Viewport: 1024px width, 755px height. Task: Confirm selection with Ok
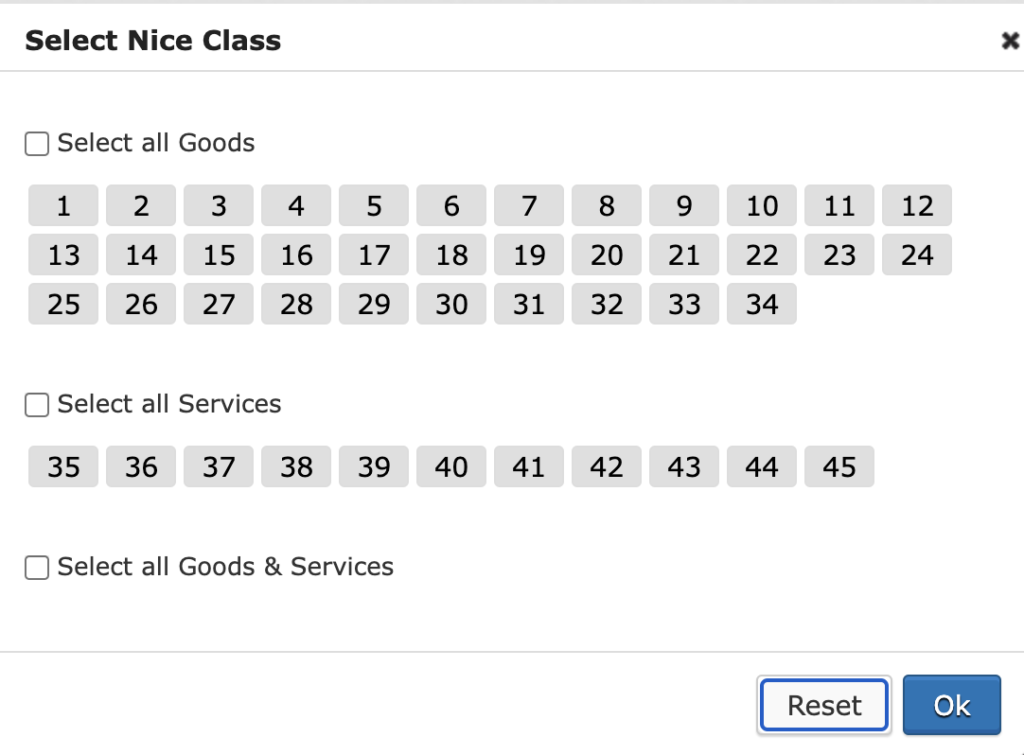(950, 704)
